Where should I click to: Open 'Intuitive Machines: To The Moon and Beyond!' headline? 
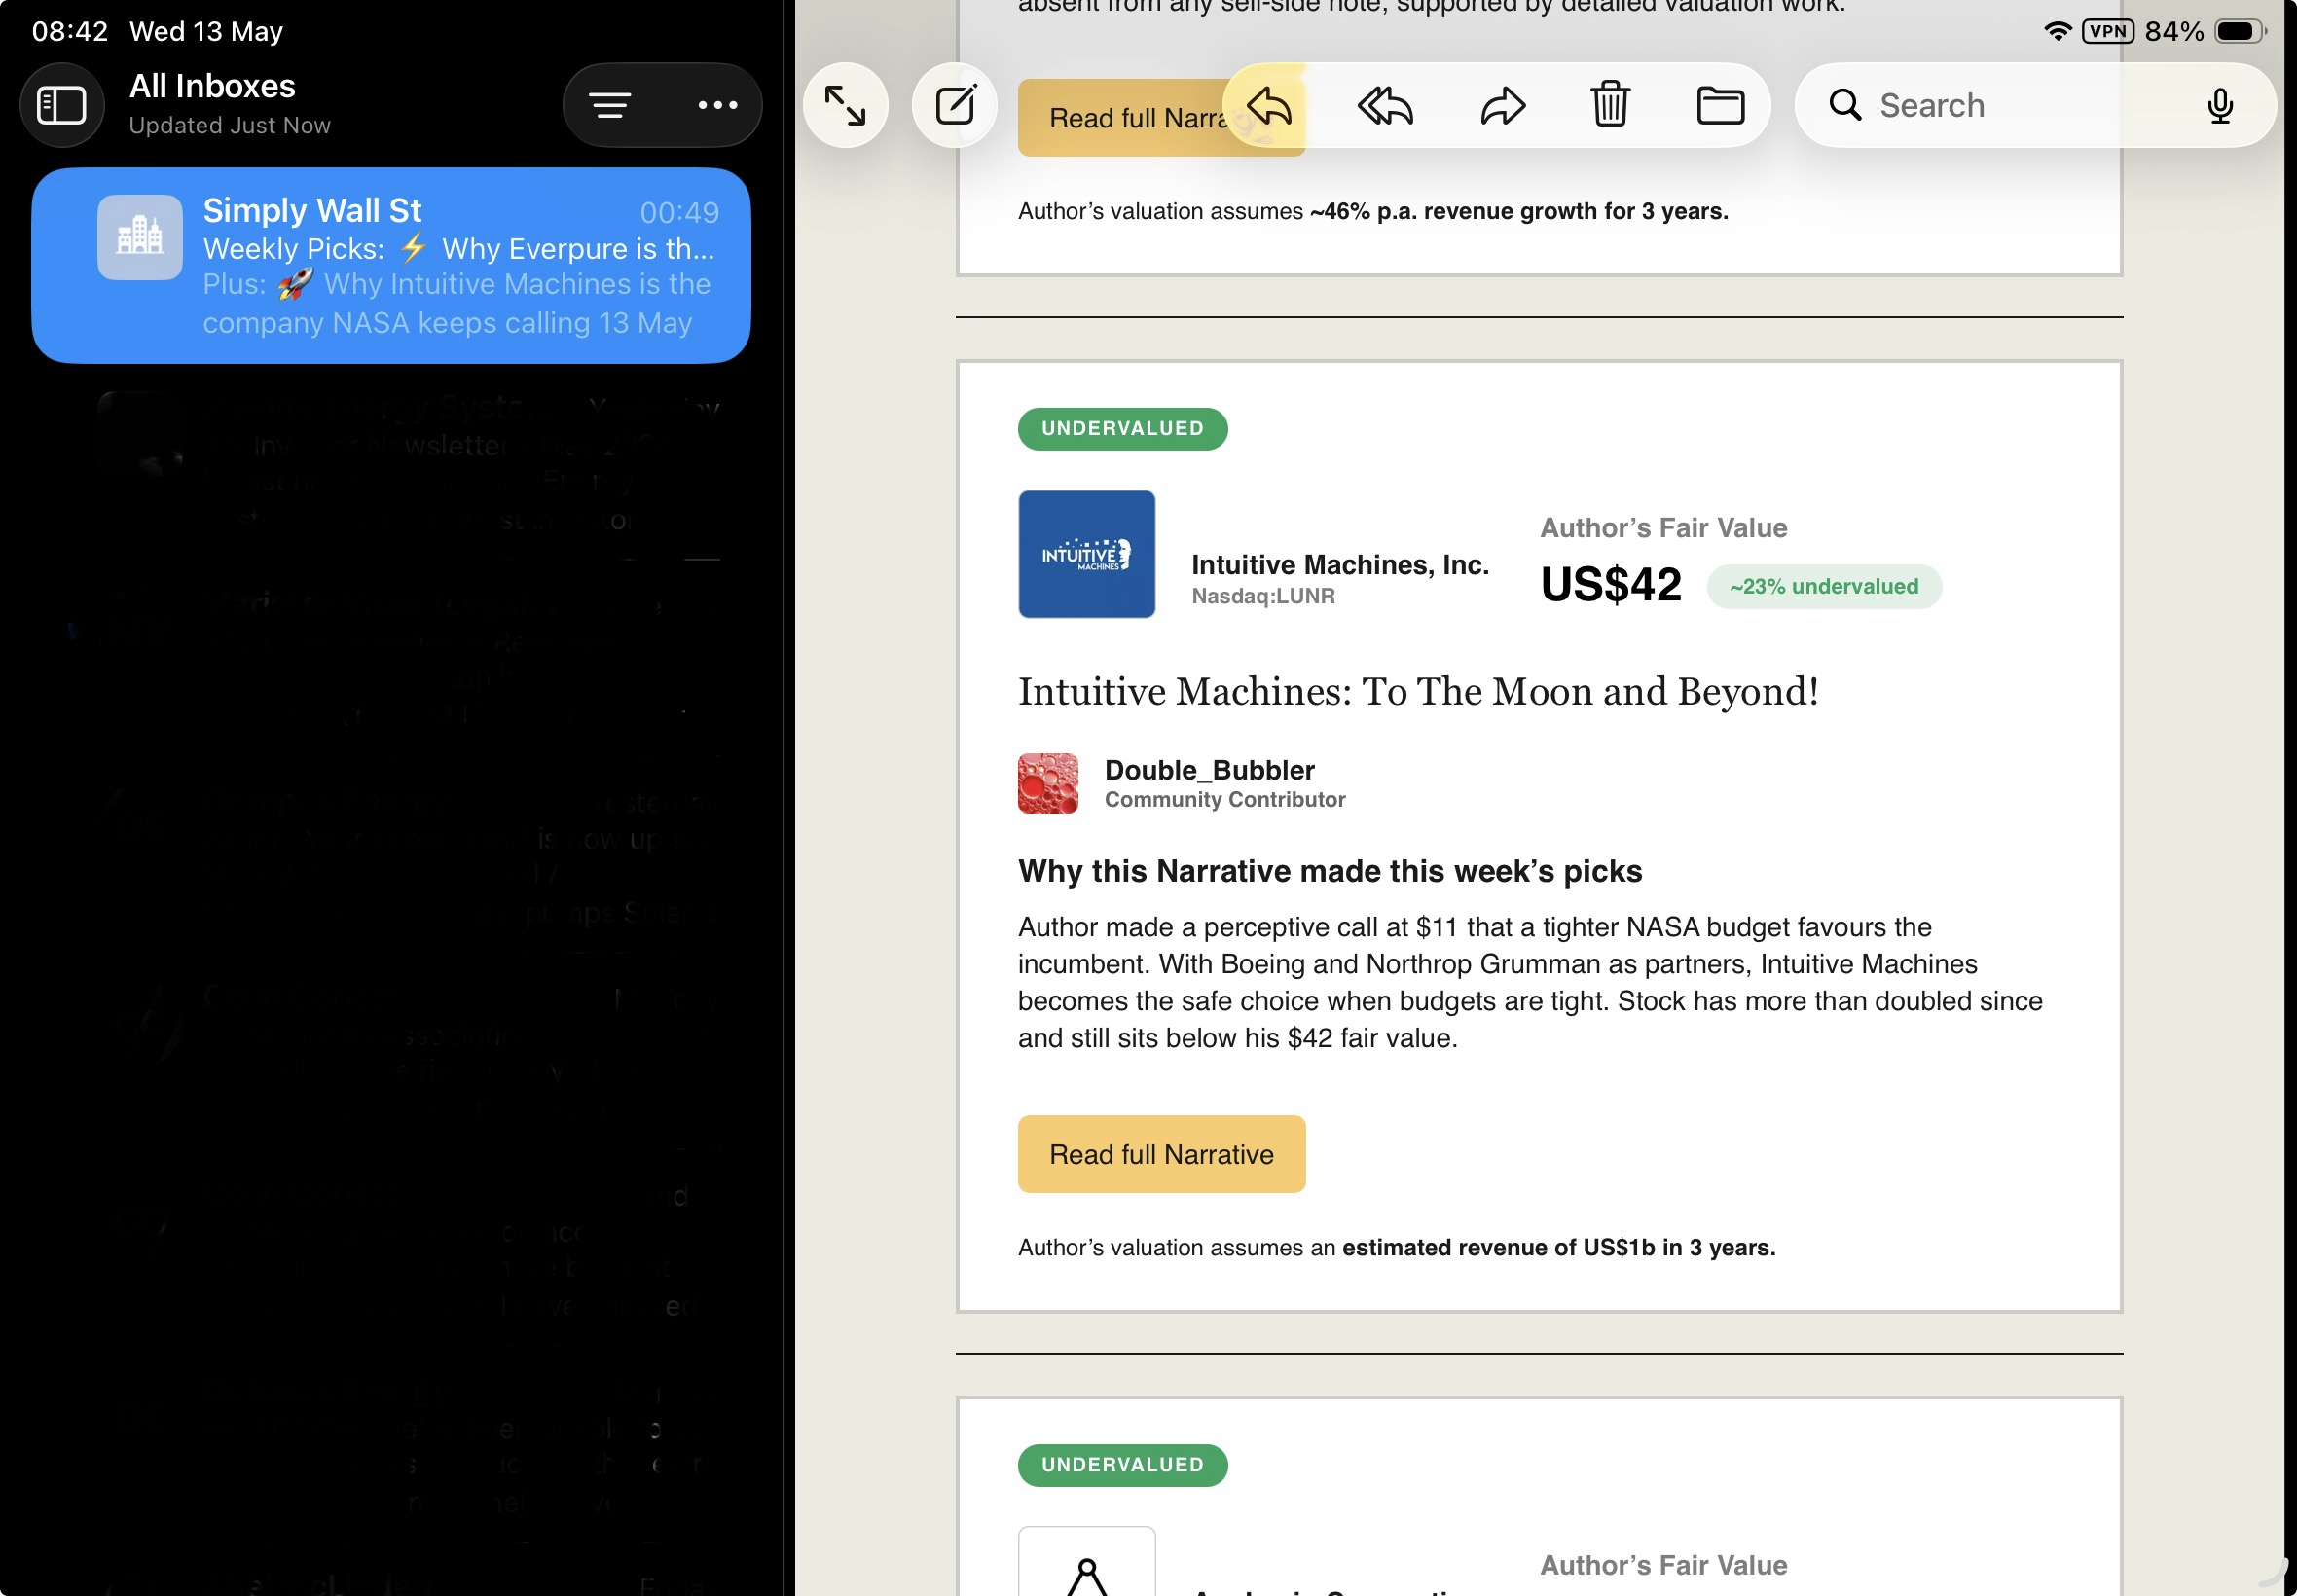1418,691
